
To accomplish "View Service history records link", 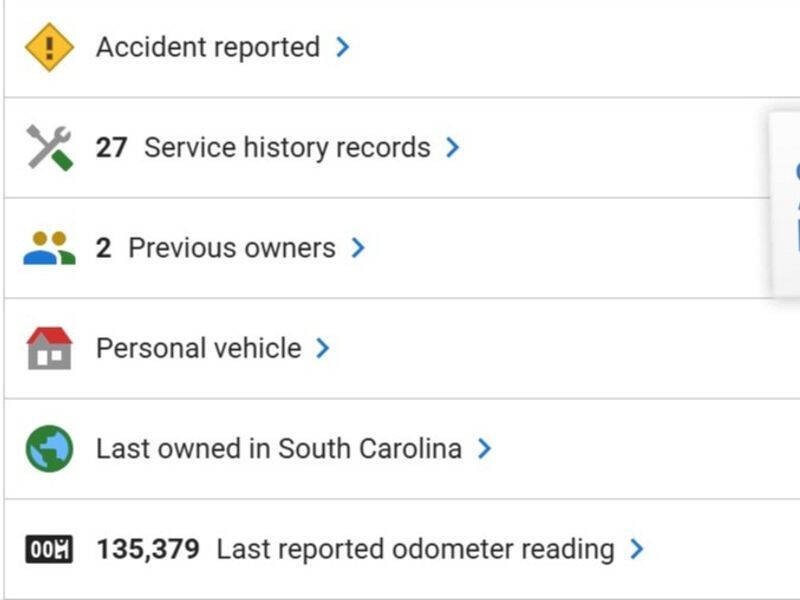I will [287, 148].
